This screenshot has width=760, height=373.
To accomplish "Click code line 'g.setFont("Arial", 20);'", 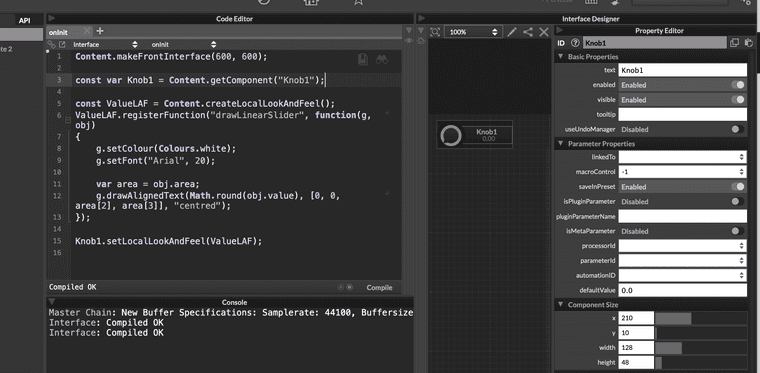I will (x=155, y=160).
